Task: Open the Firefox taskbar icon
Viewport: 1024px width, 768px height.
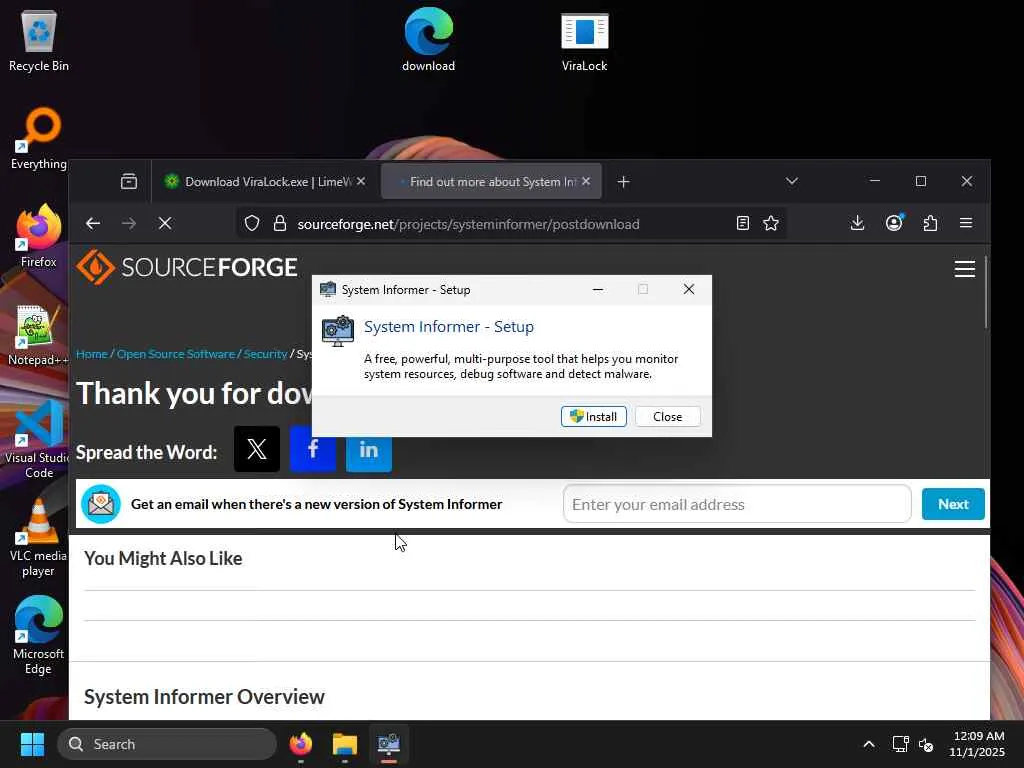Action: click(x=300, y=744)
